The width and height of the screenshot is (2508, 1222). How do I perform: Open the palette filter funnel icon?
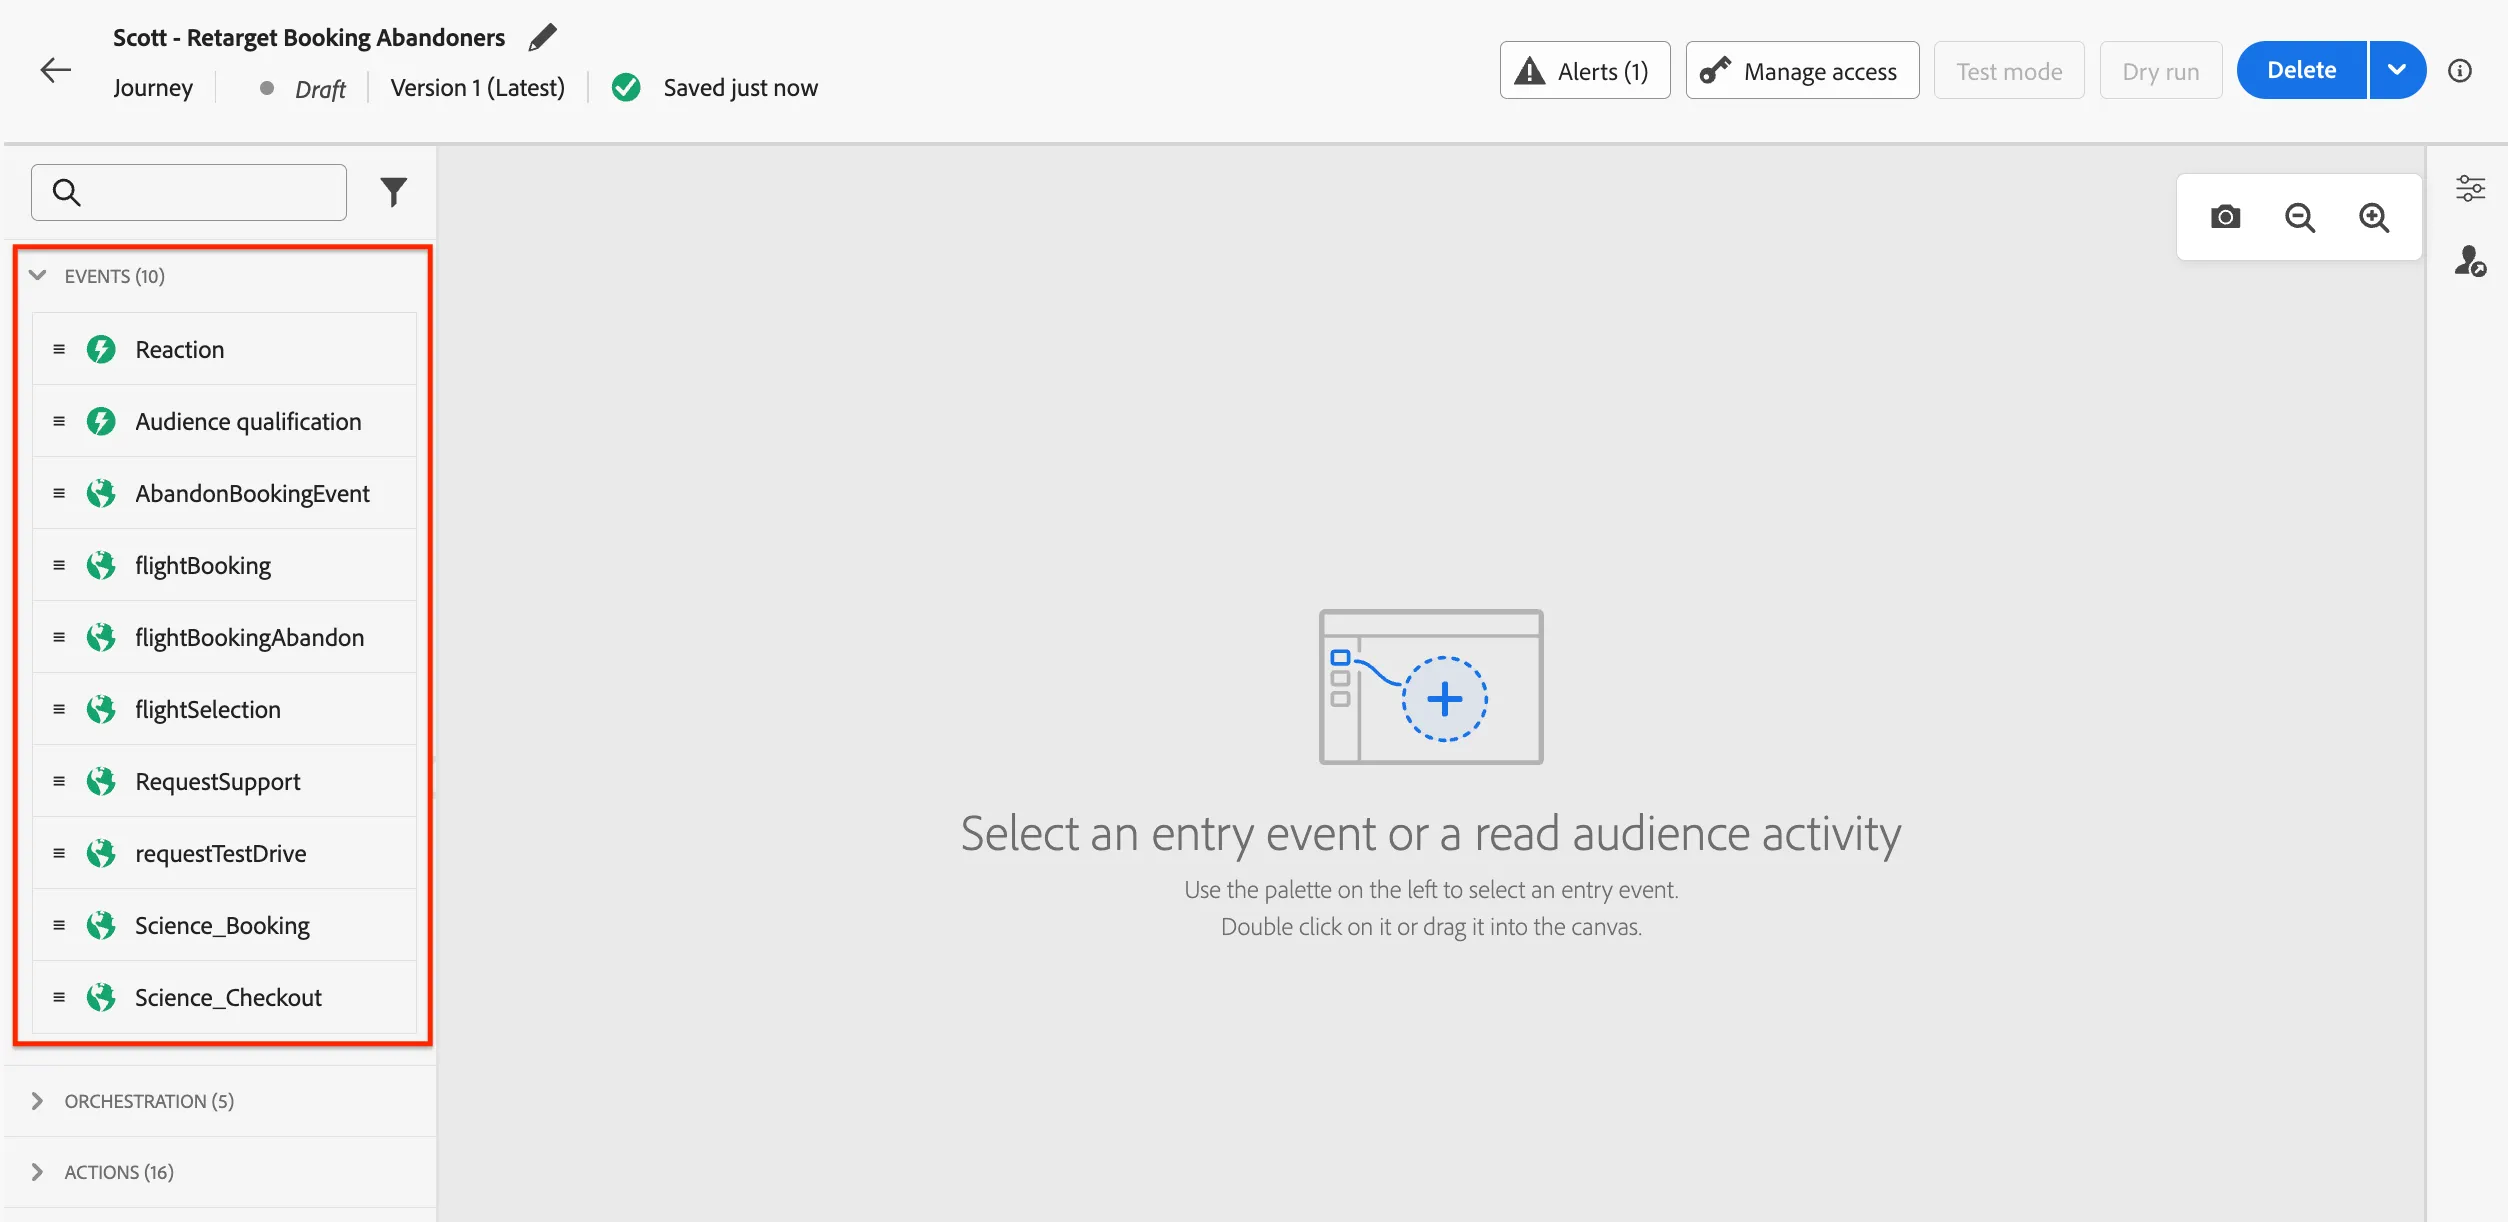pos(394,192)
